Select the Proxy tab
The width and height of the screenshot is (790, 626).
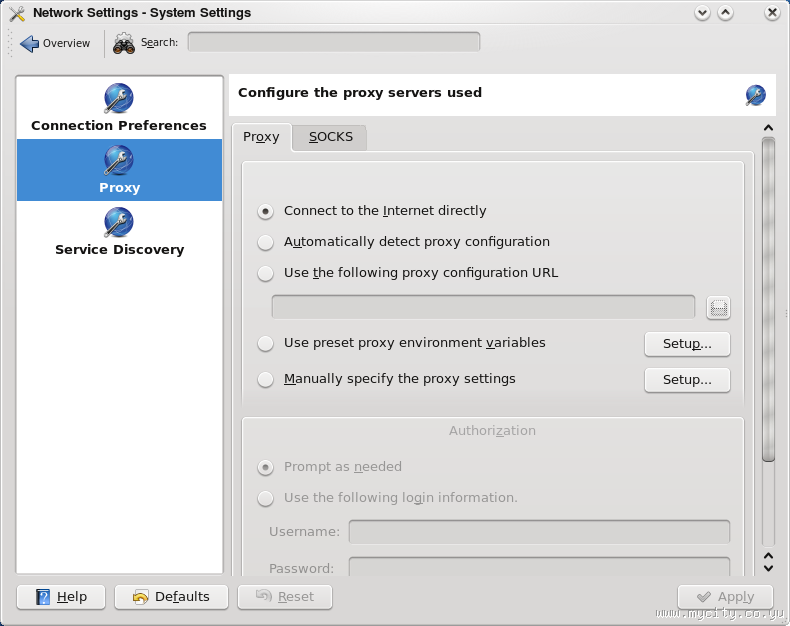point(261,137)
